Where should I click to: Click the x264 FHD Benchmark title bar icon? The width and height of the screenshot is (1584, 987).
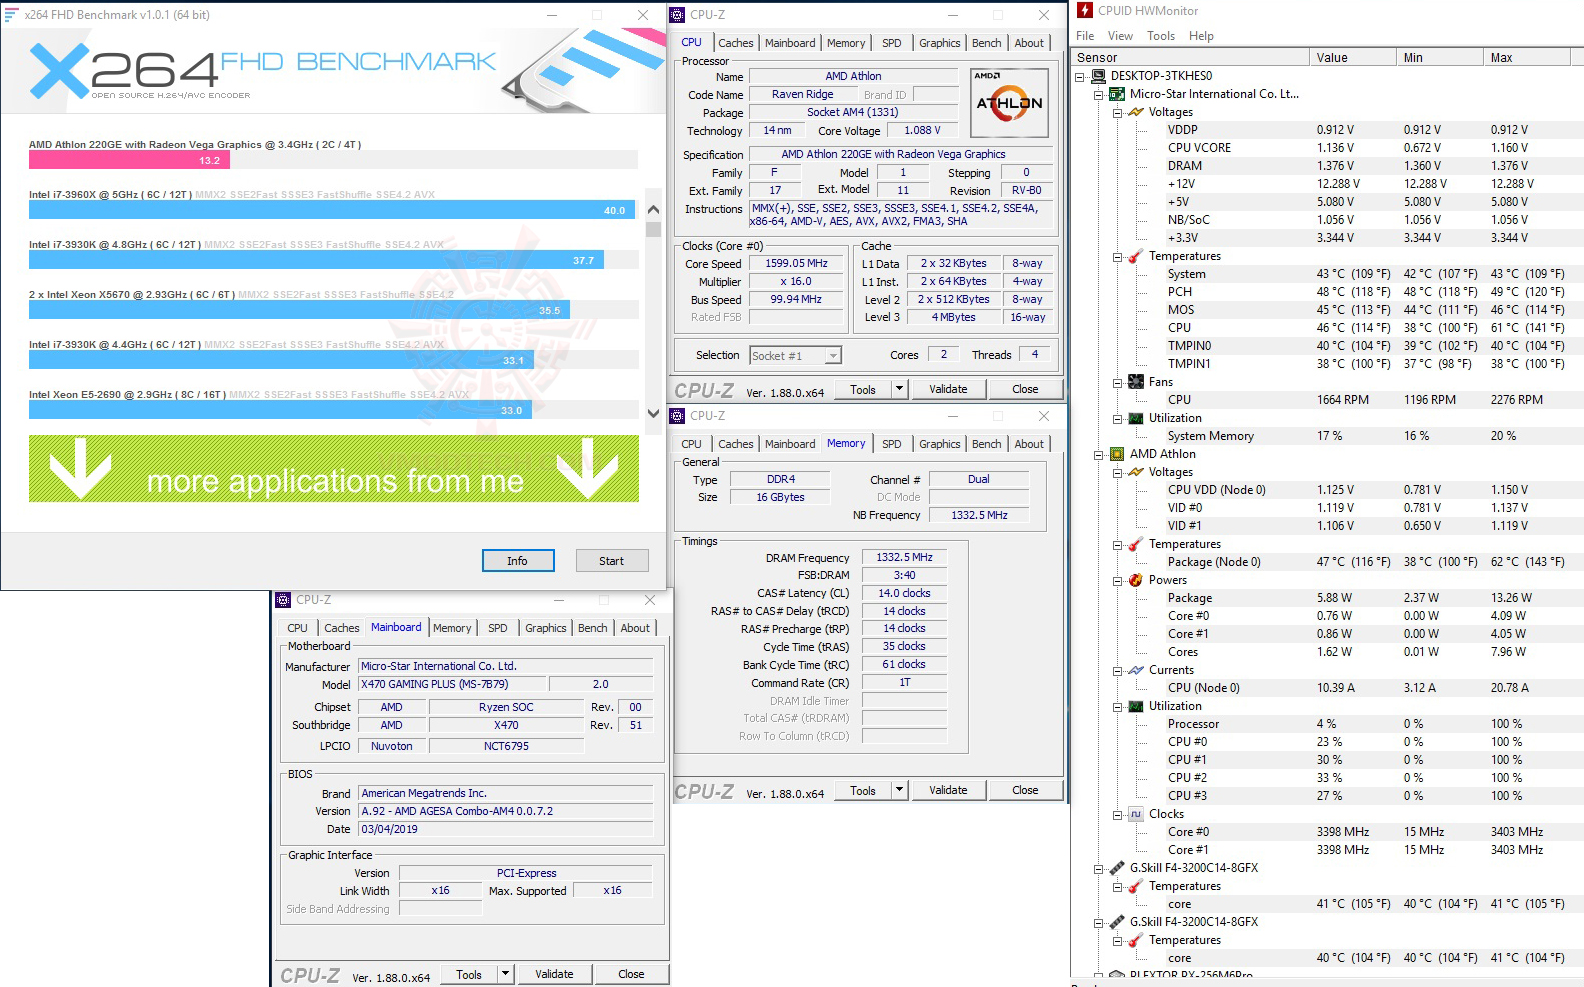[12, 15]
